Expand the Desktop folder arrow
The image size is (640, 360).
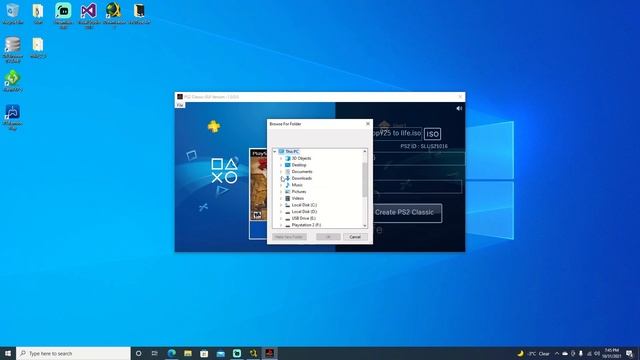click(281, 165)
